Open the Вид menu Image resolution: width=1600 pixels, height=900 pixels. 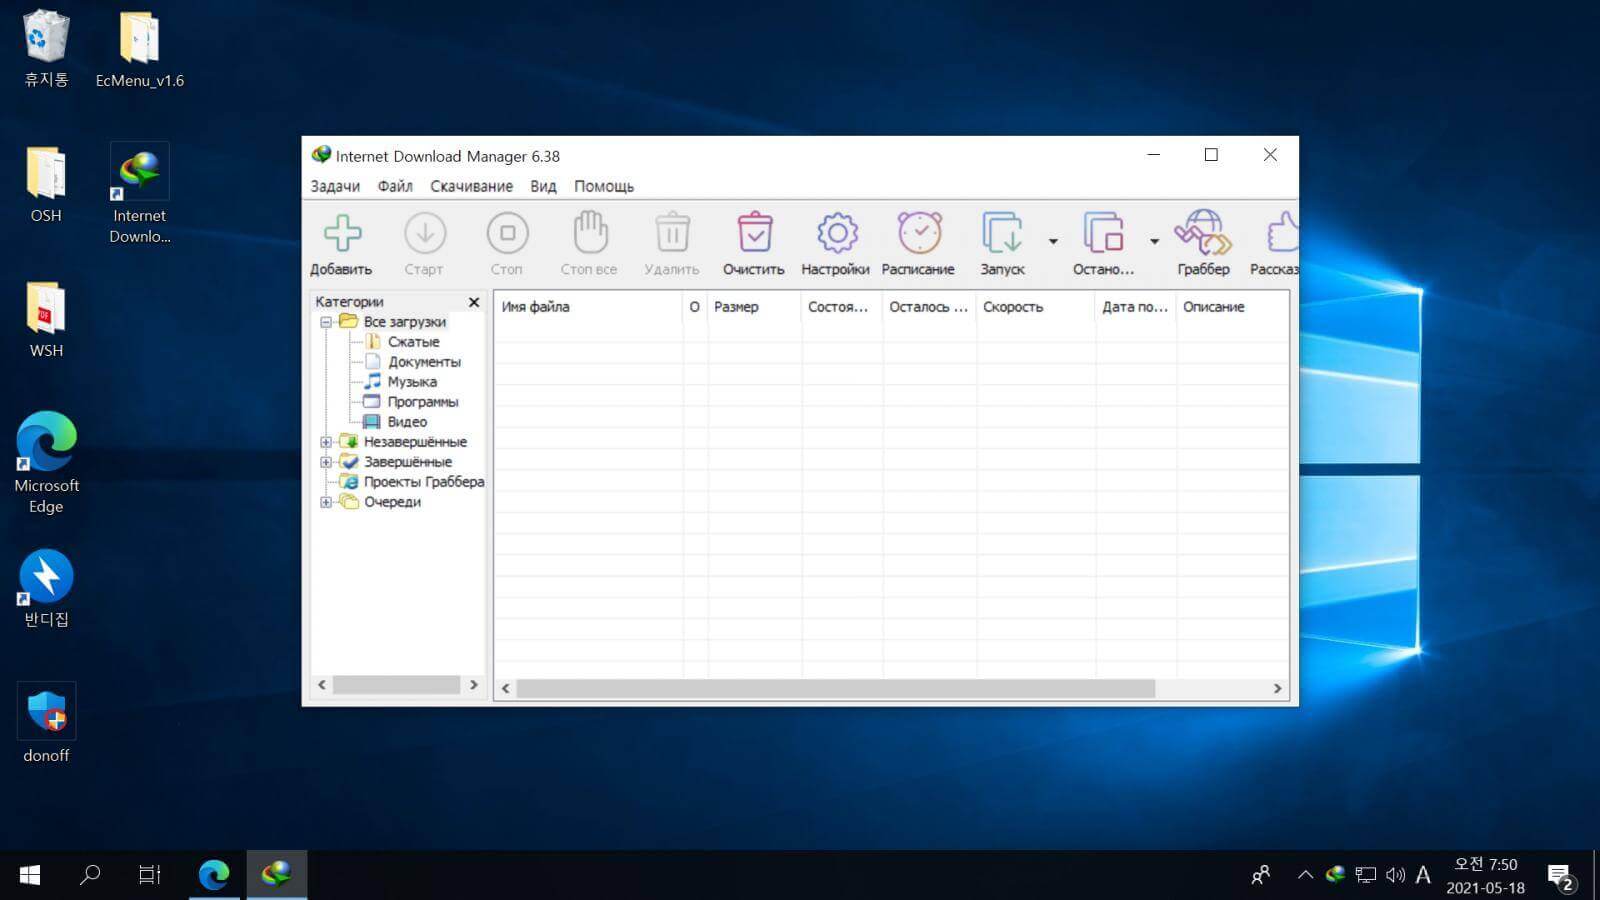point(543,186)
